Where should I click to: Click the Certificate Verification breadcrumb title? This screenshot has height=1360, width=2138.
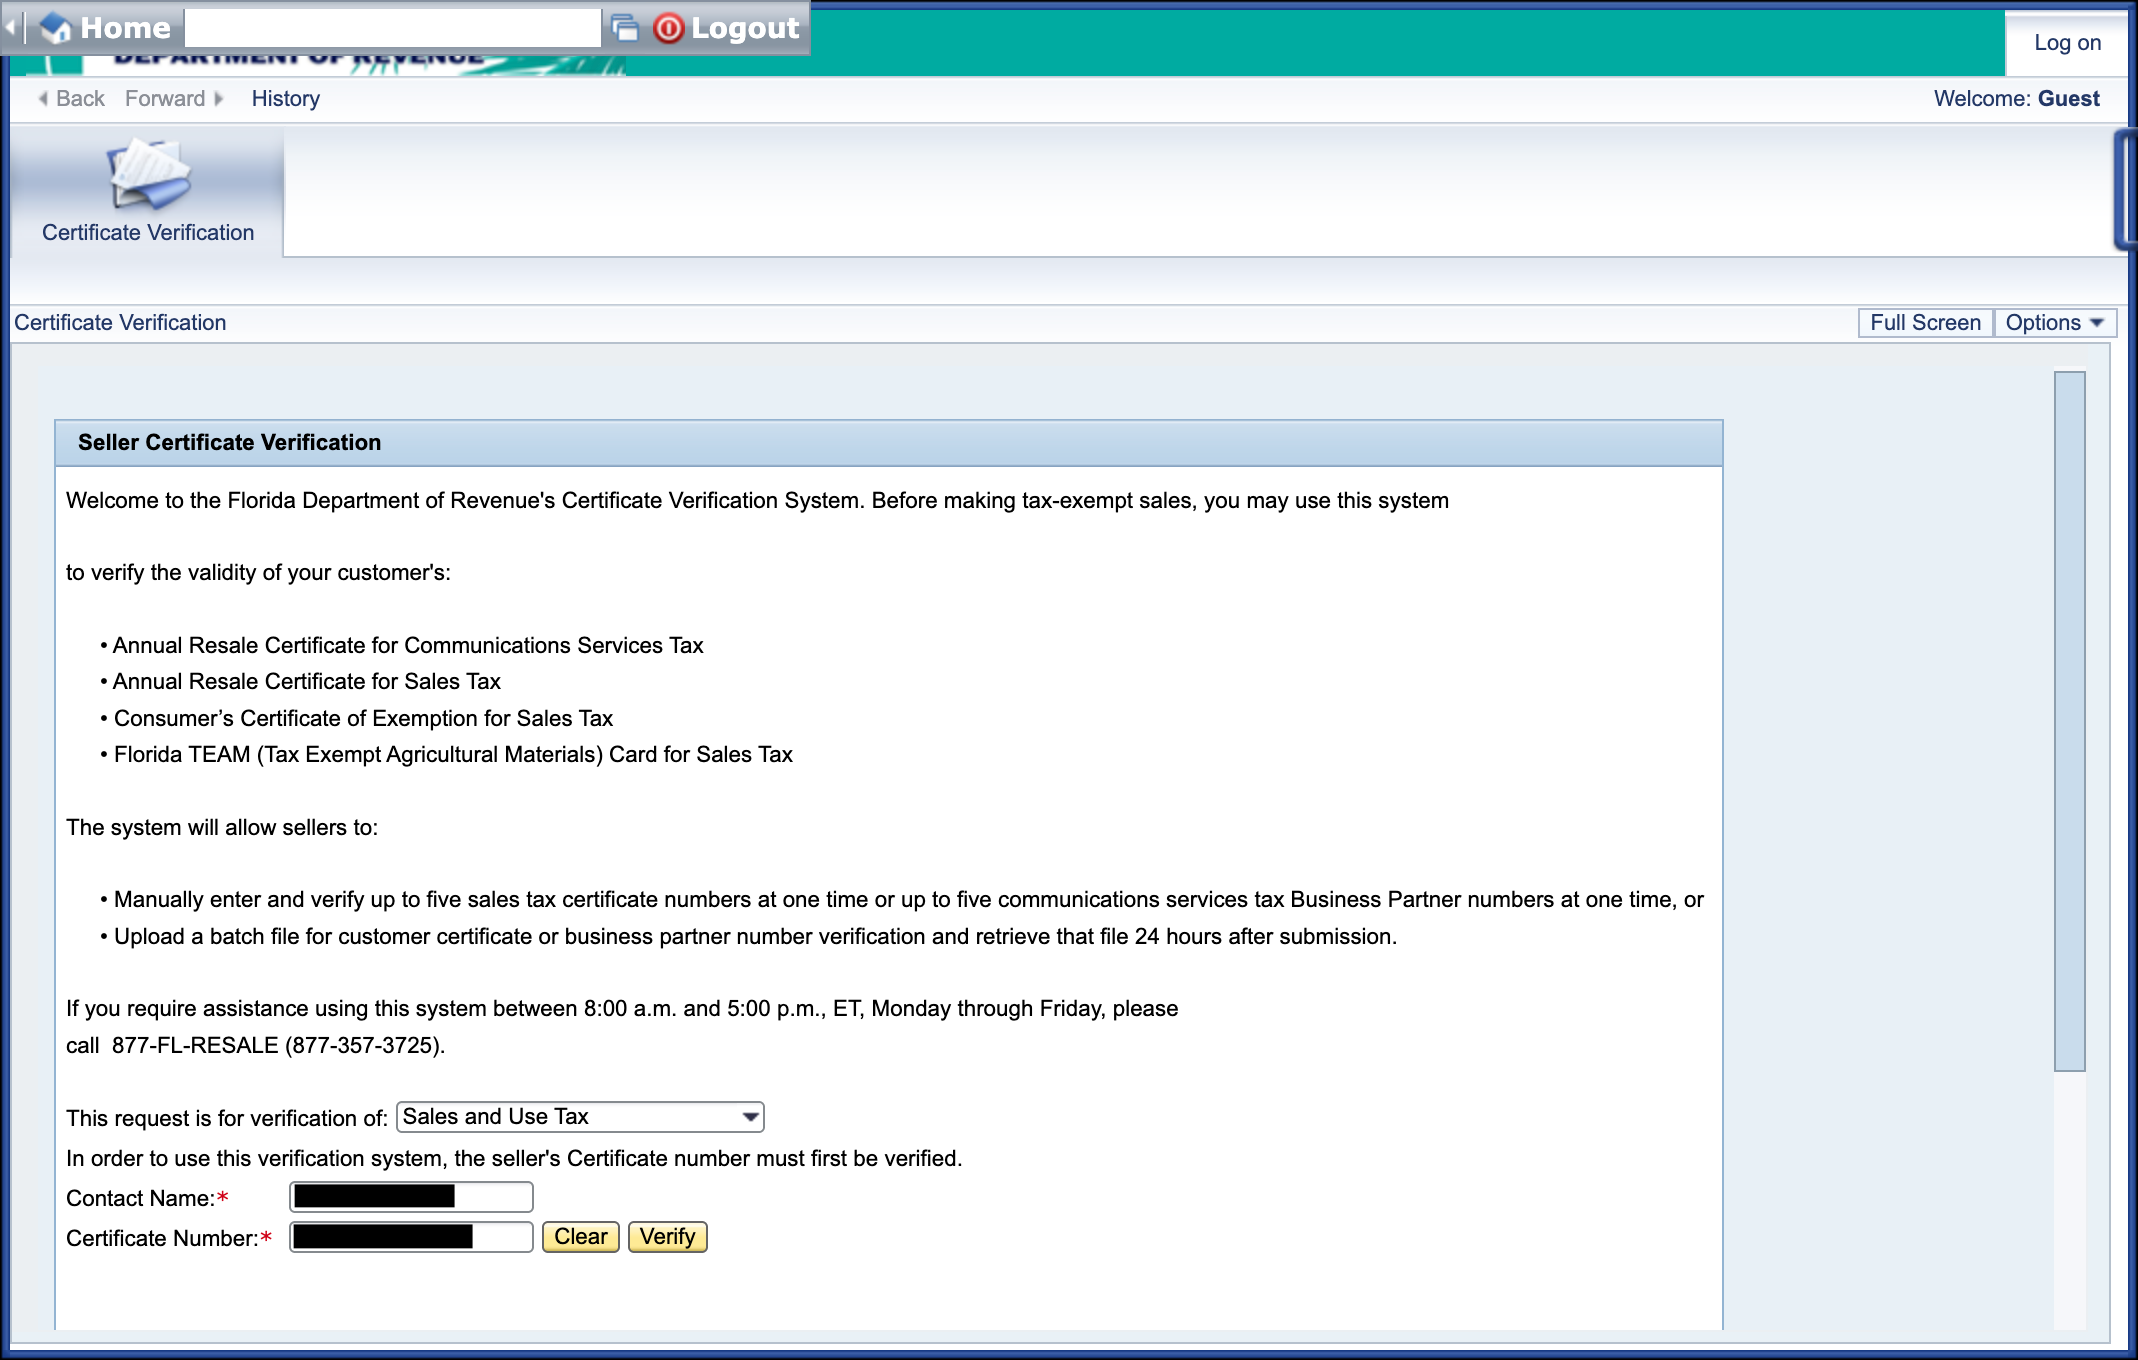pyautogui.click(x=120, y=323)
